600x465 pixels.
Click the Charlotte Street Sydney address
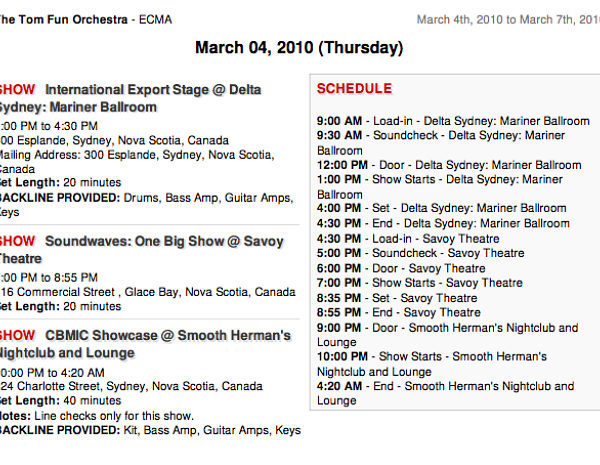(x=131, y=386)
